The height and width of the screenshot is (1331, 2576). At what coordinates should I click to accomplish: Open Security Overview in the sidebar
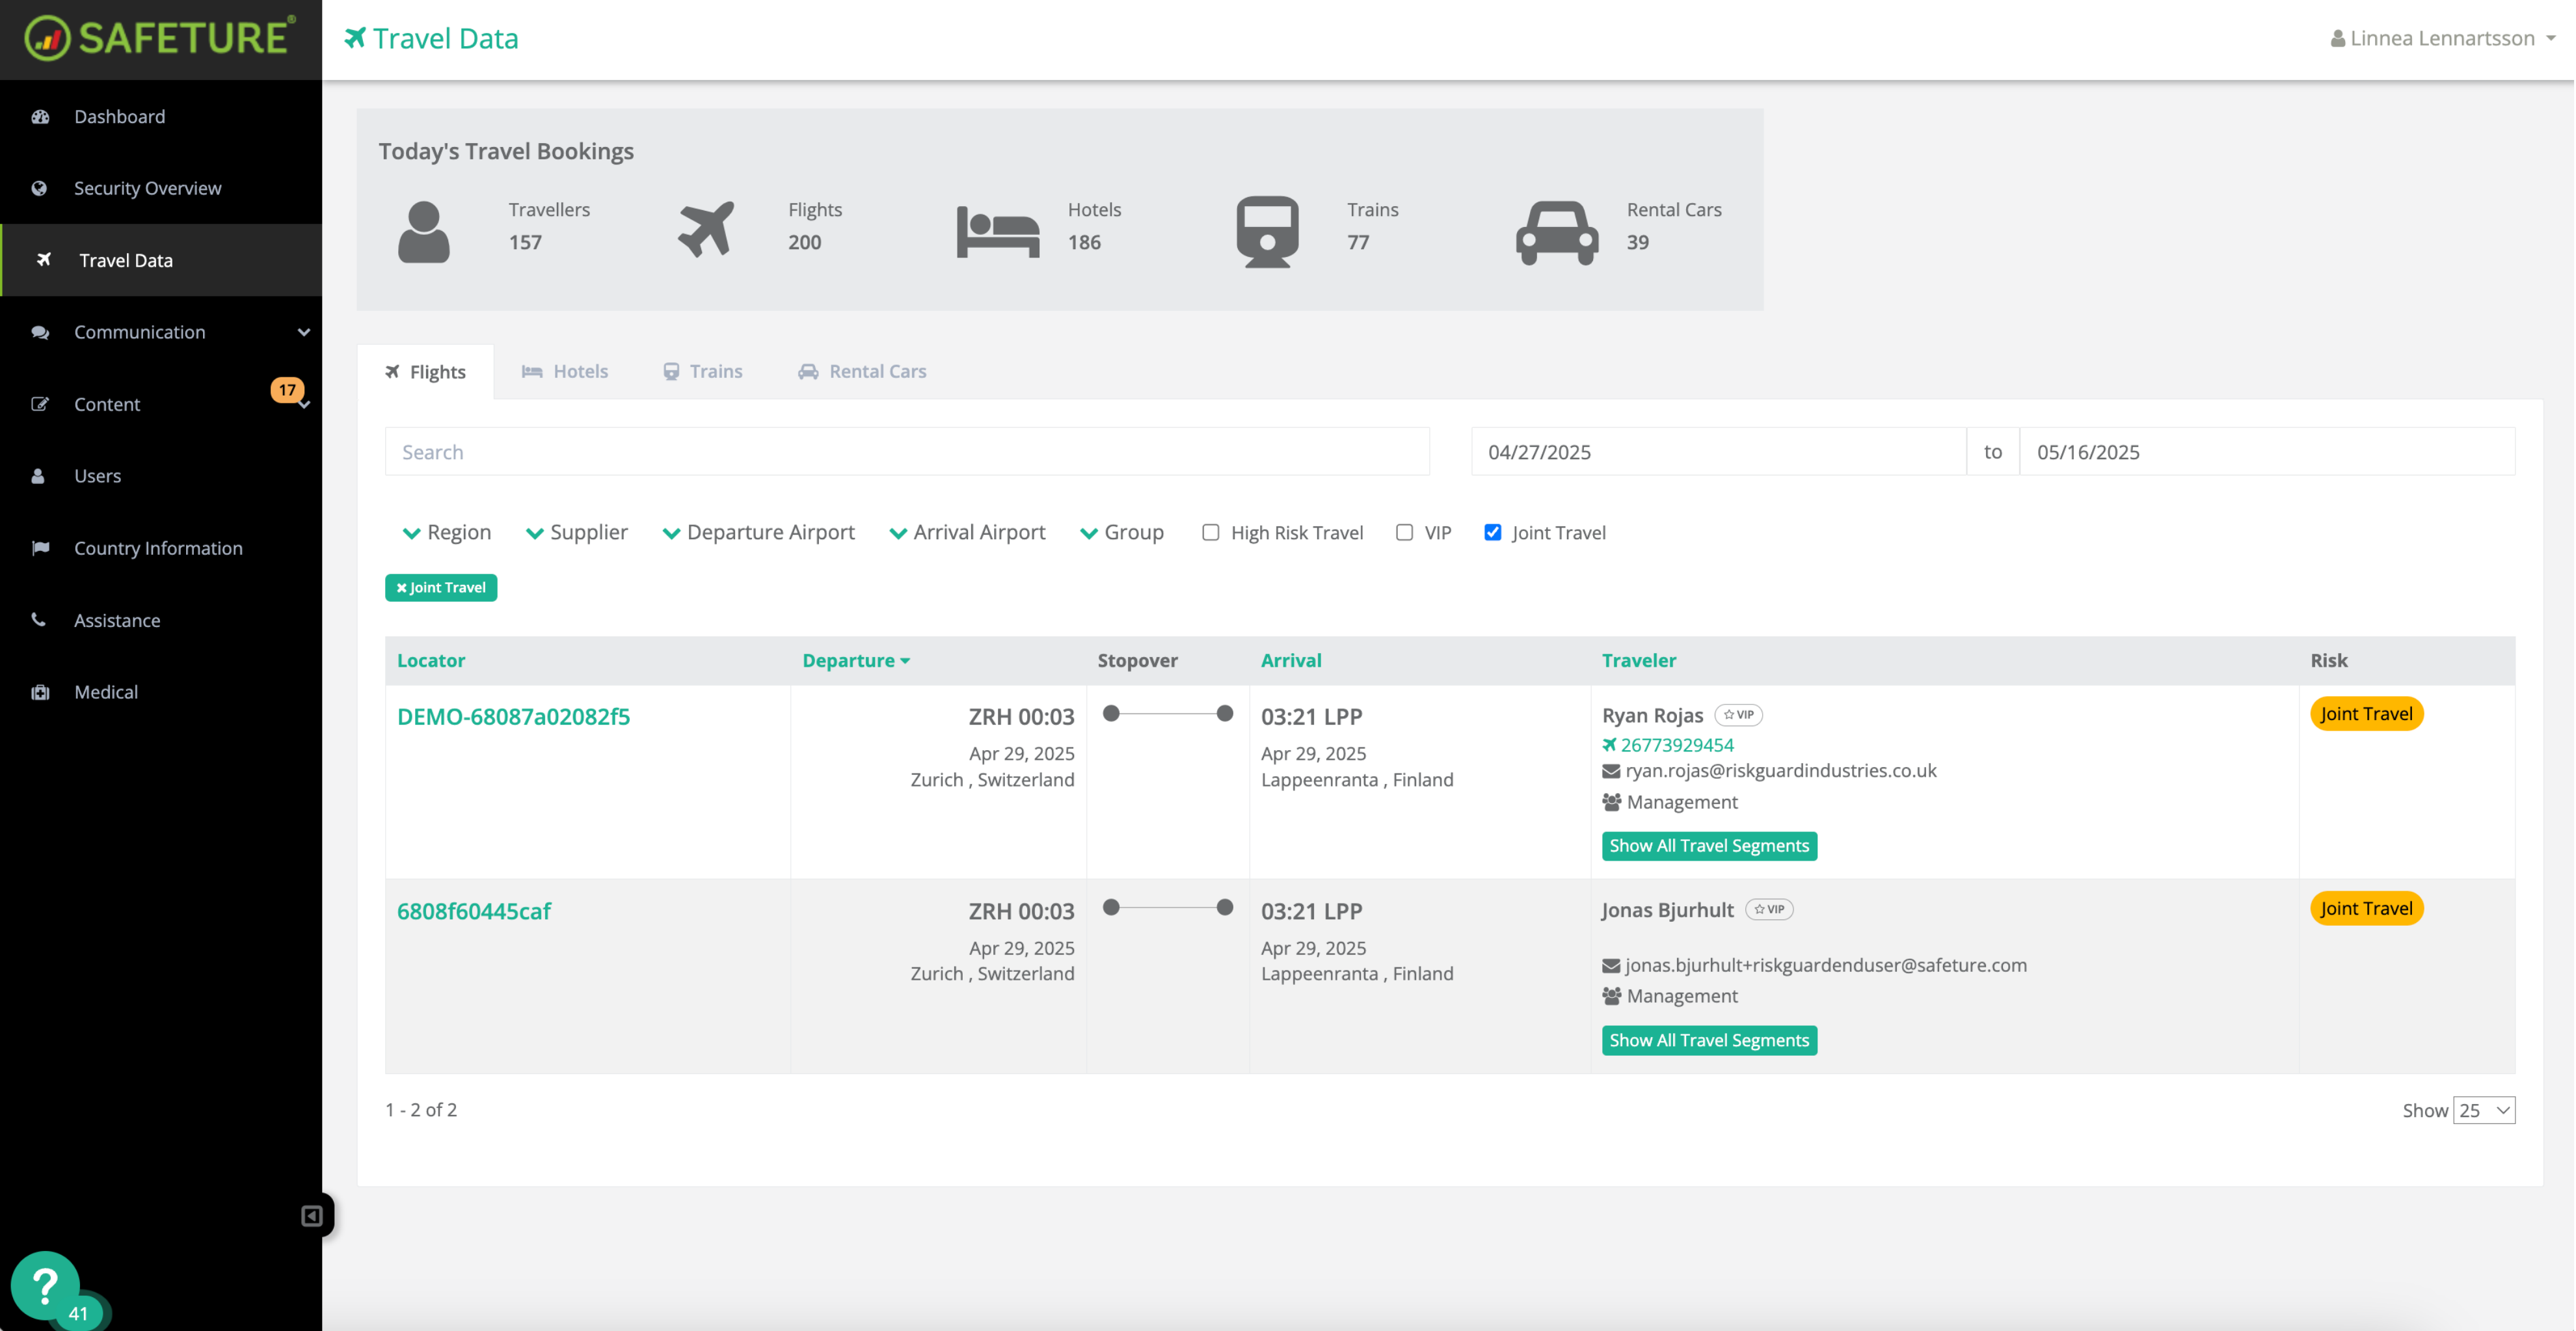coord(147,188)
